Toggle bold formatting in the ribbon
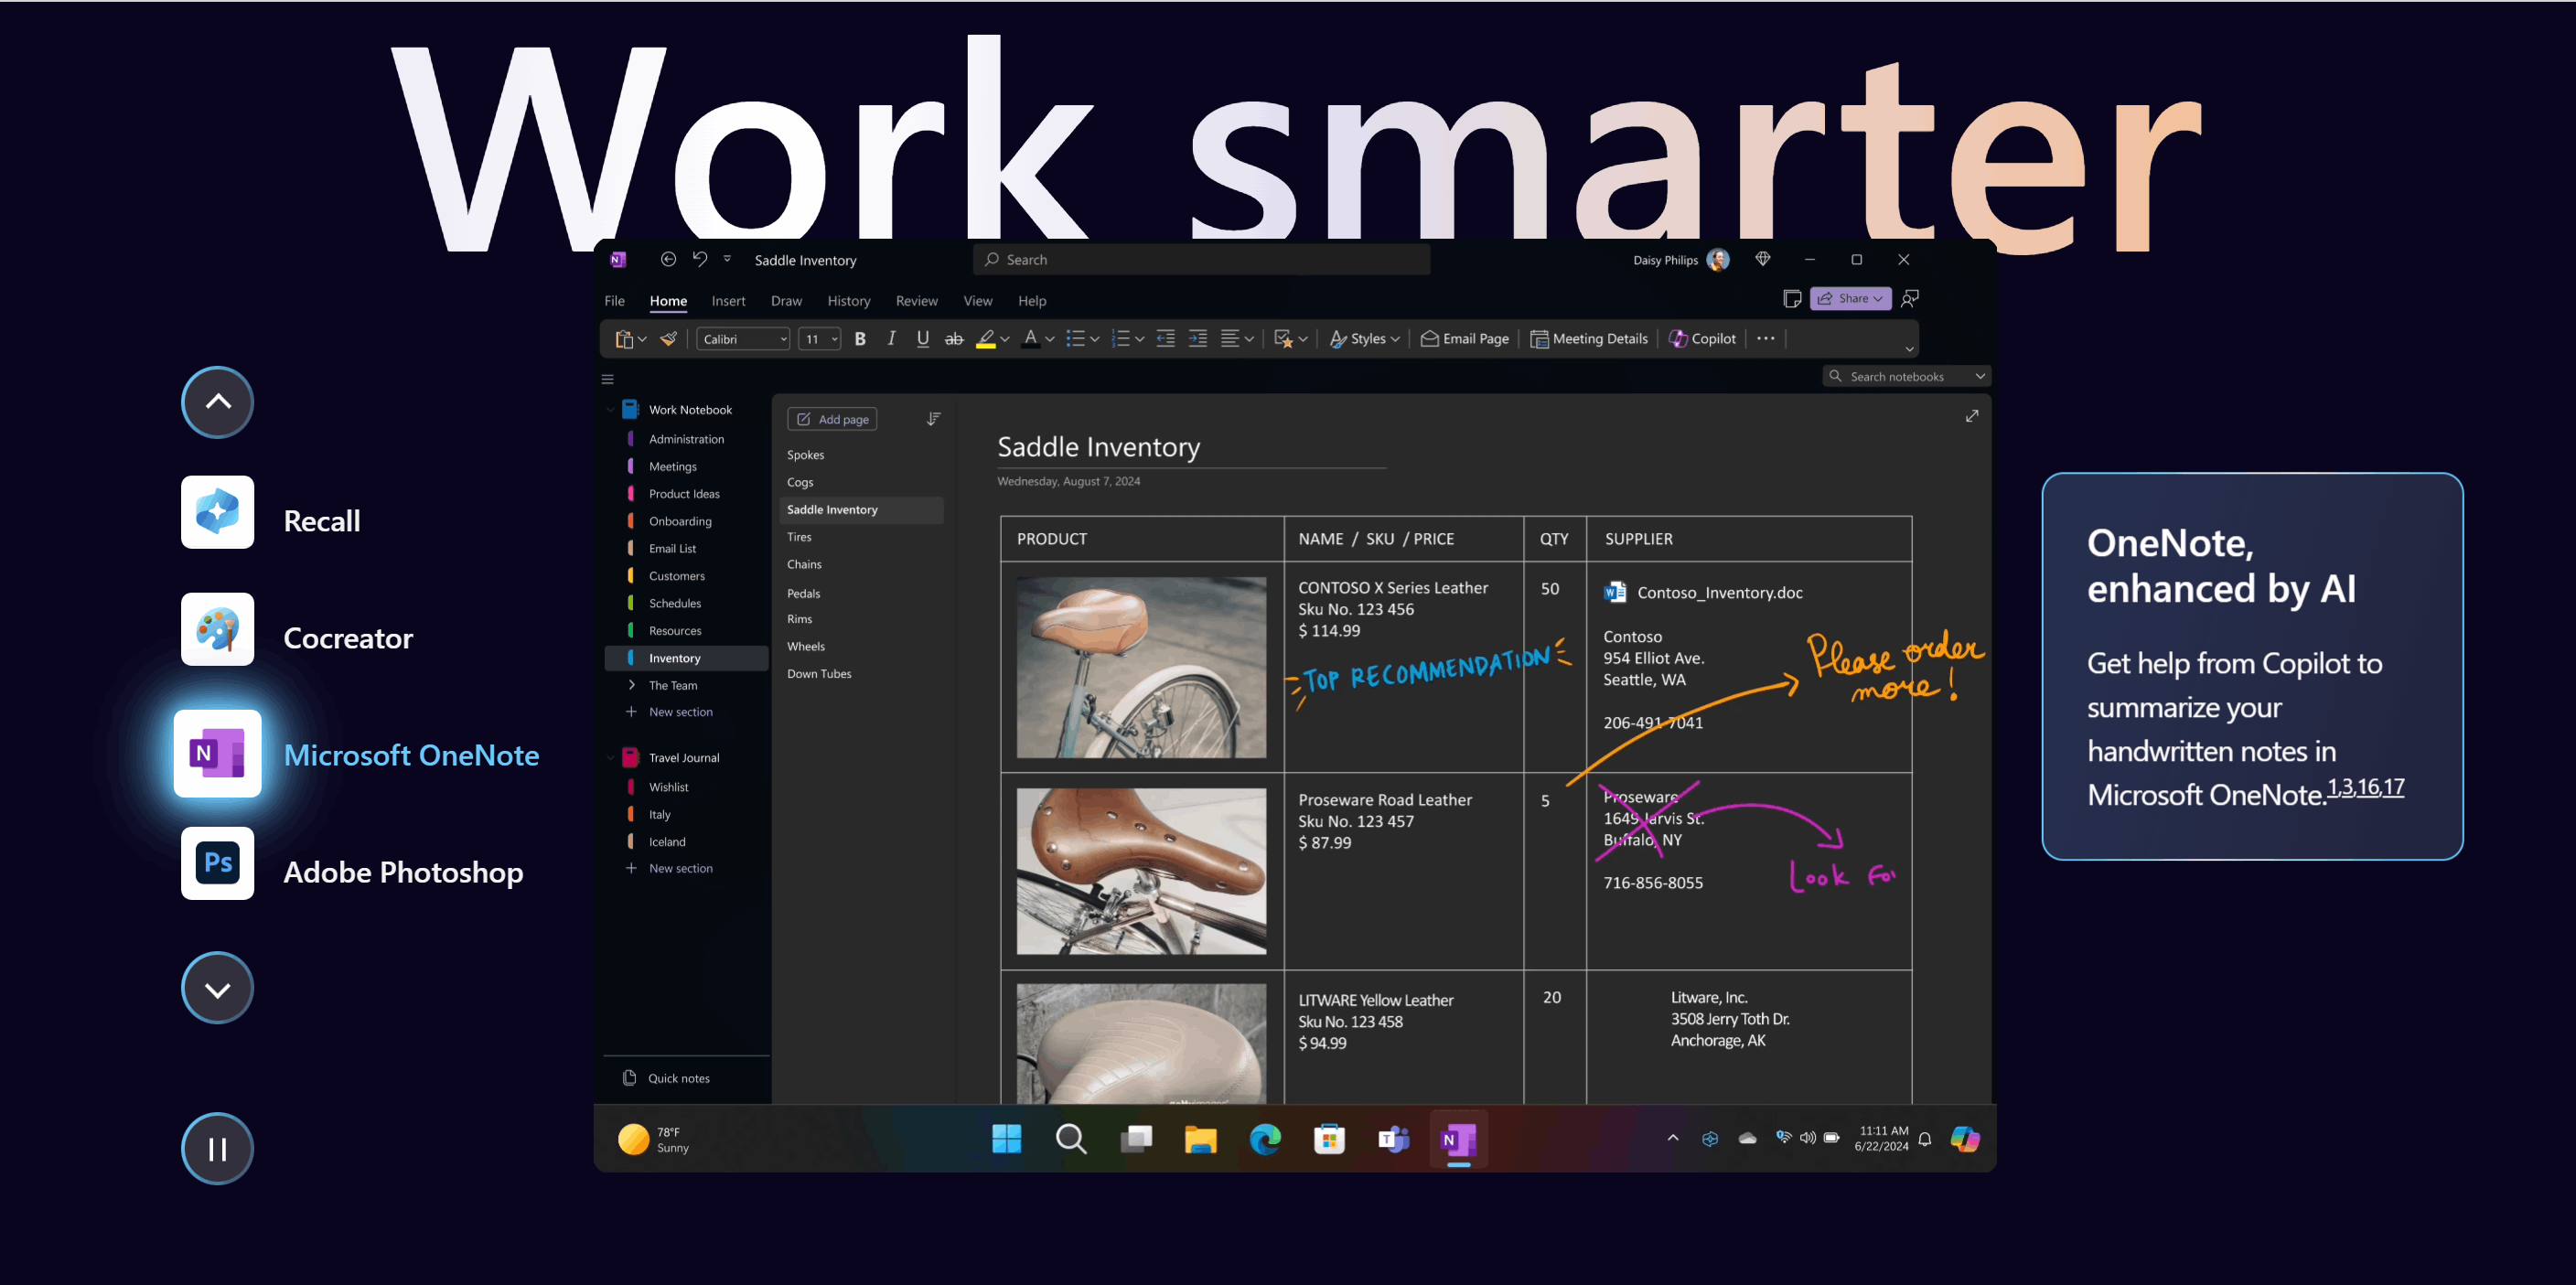The image size is (2576, 1285). coord(860,339)
